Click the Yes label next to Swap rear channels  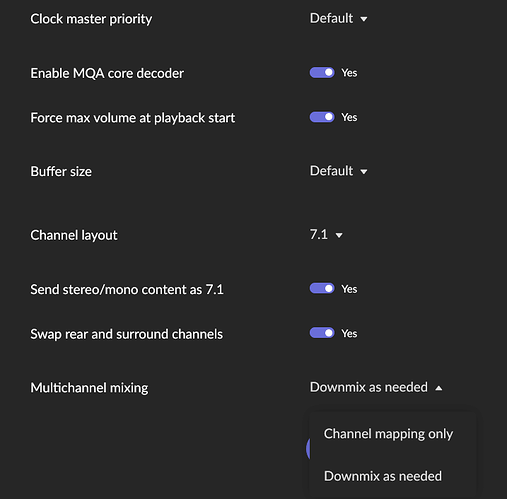click(x=349, y=333)
